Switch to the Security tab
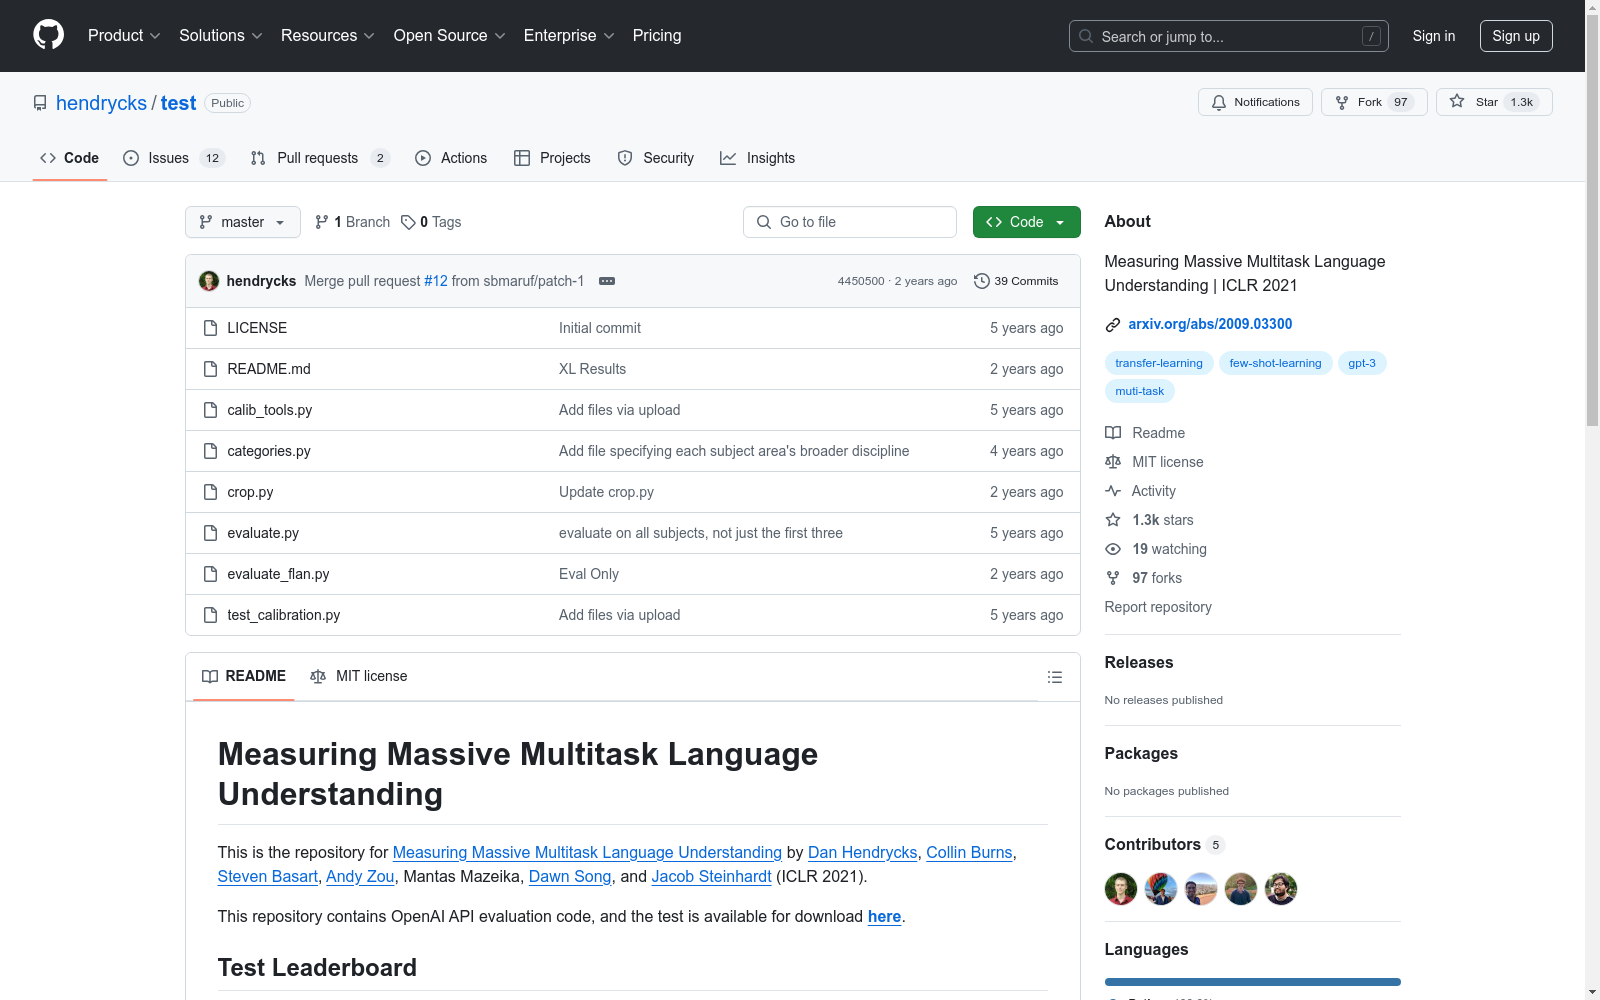 tap(656, 158)
